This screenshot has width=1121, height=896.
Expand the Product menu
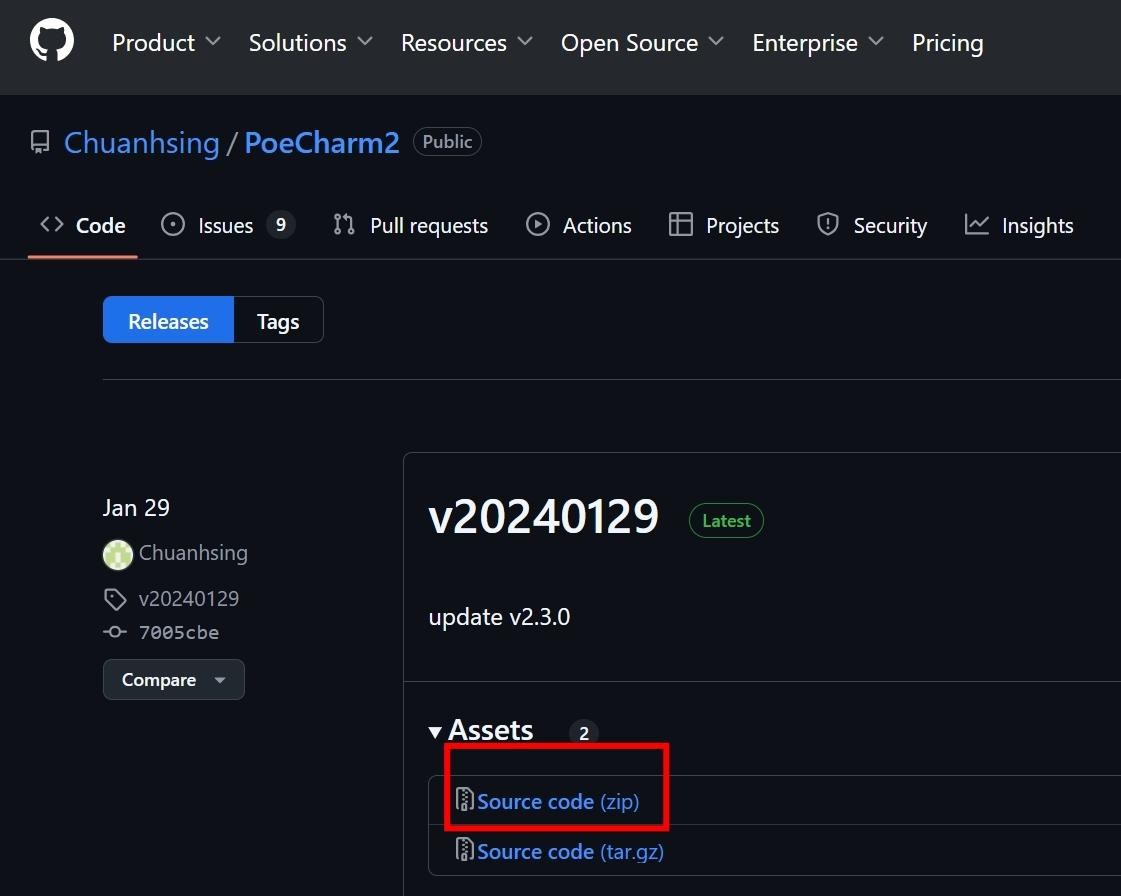[166, 42]
